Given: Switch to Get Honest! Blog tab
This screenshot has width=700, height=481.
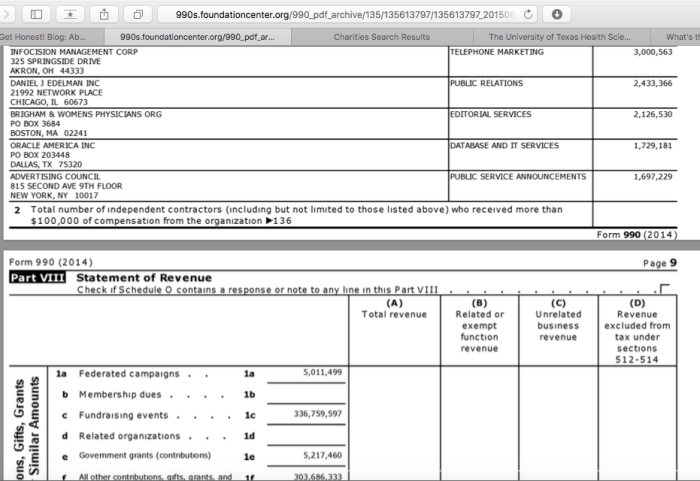Looking at the screenshot, I should pyautogui.click(x=43, y=37).
